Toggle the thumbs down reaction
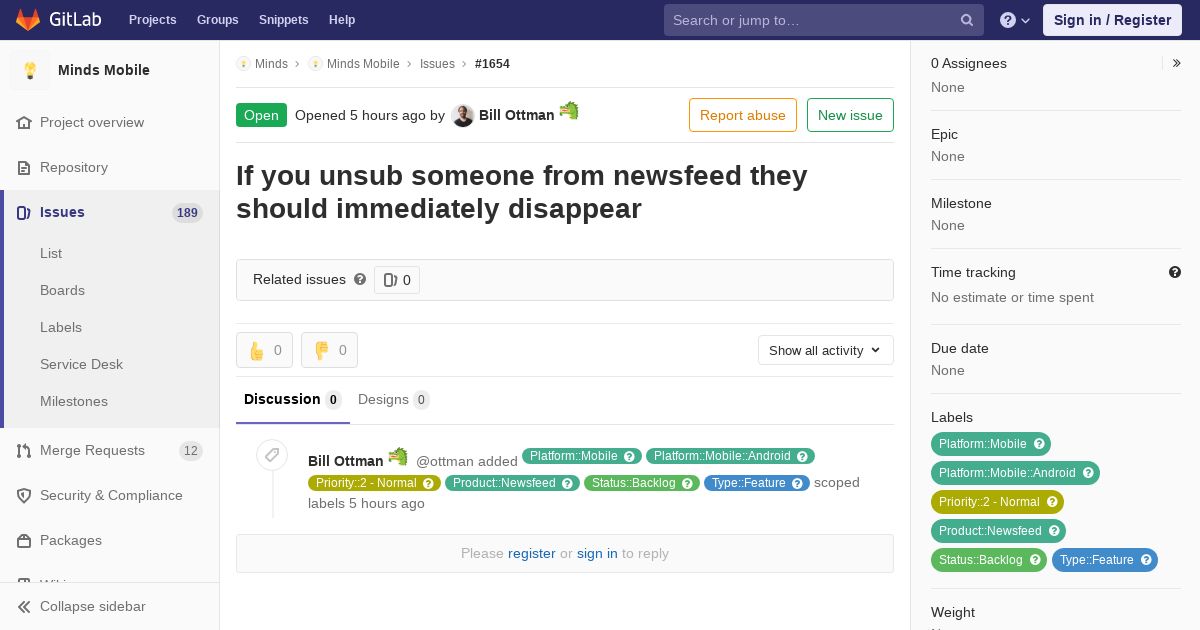The image size is (1200, 630). [329, 350]
